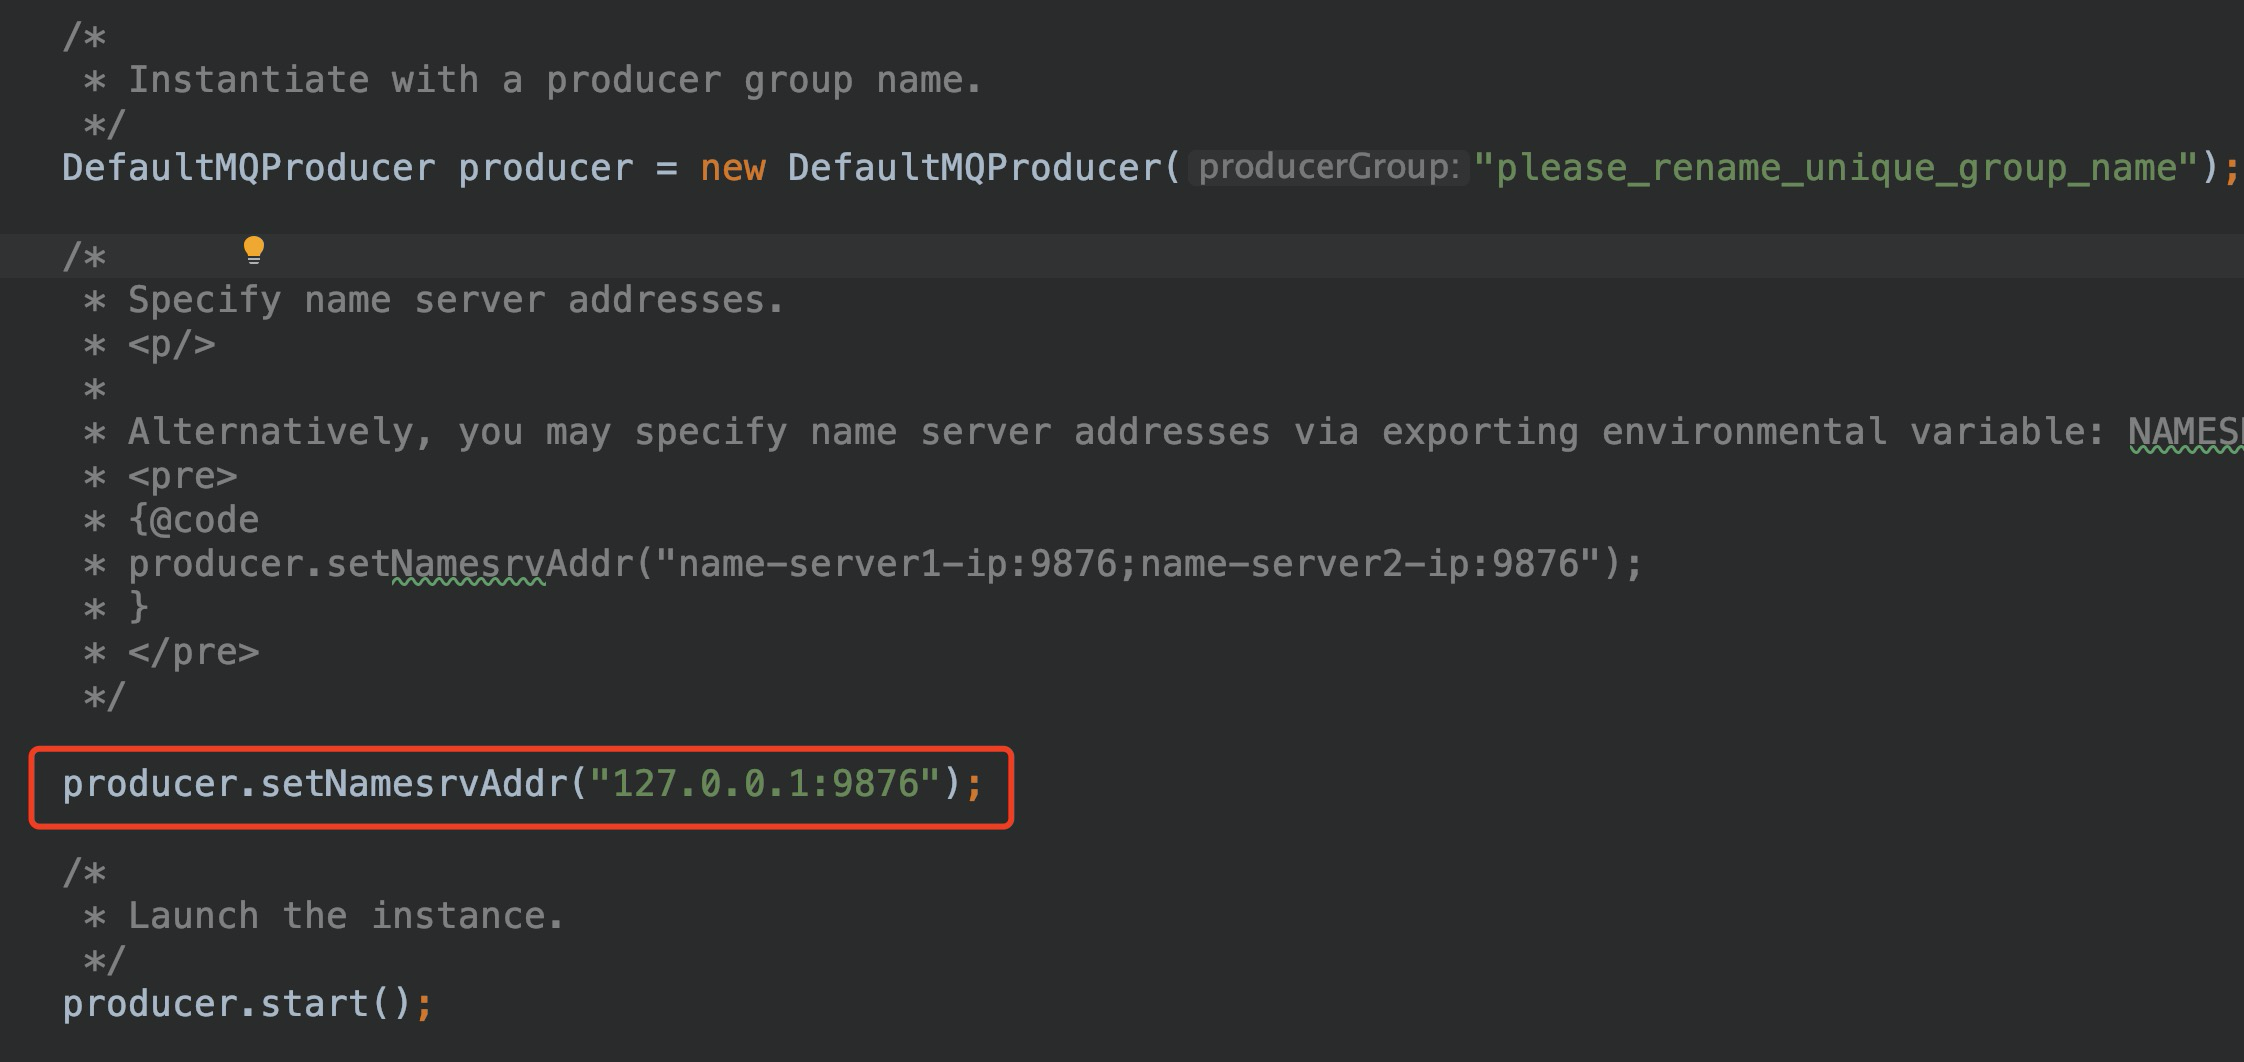The image size is (2244, 1062).
Task: Click comment 'Instantiate with a producer group name.'
Action: point(556,80)
